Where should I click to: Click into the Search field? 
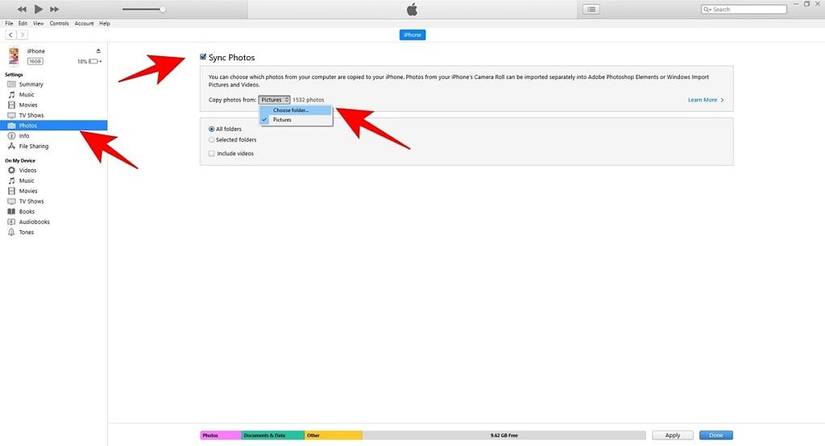click(744, 9)
